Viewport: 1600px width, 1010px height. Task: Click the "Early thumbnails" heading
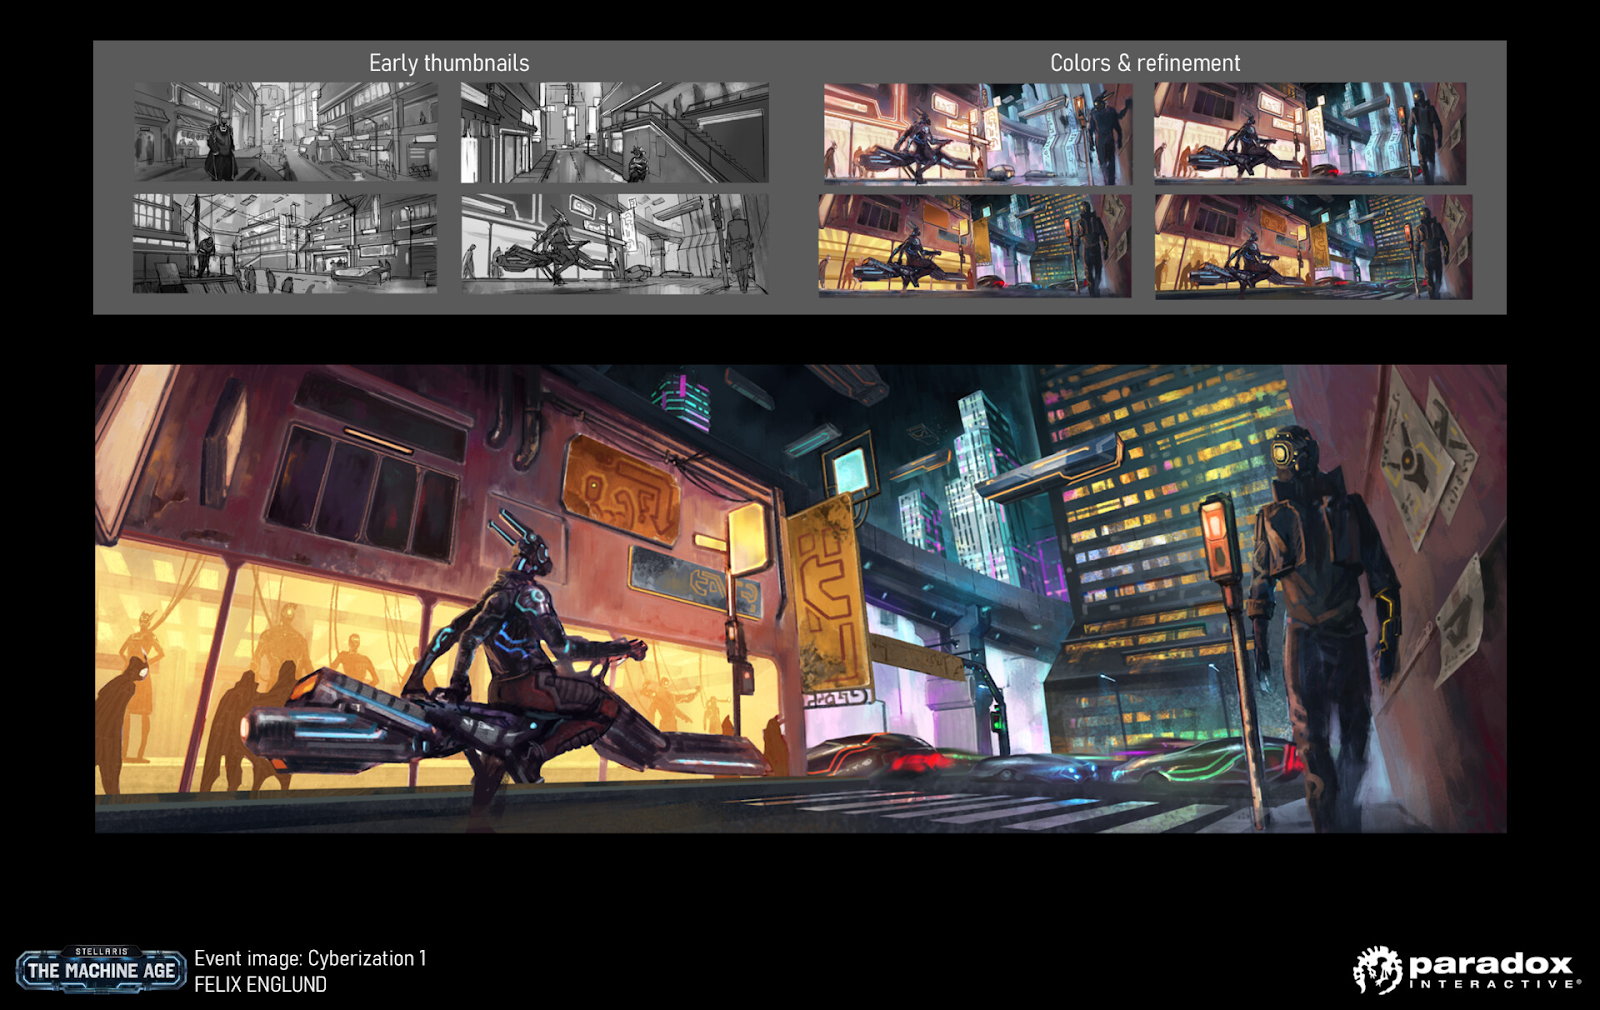449,63
